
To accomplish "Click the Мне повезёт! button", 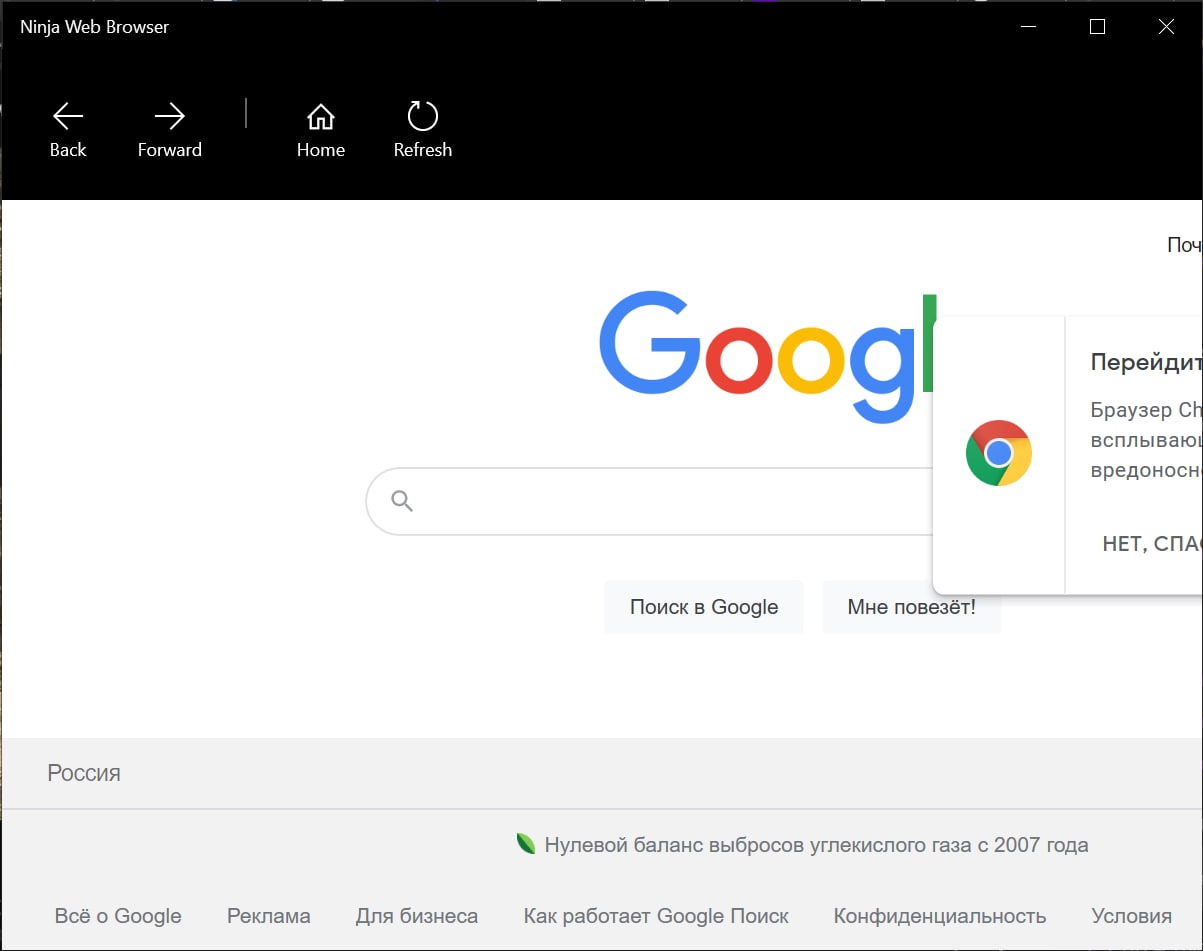I will (911, 607).
